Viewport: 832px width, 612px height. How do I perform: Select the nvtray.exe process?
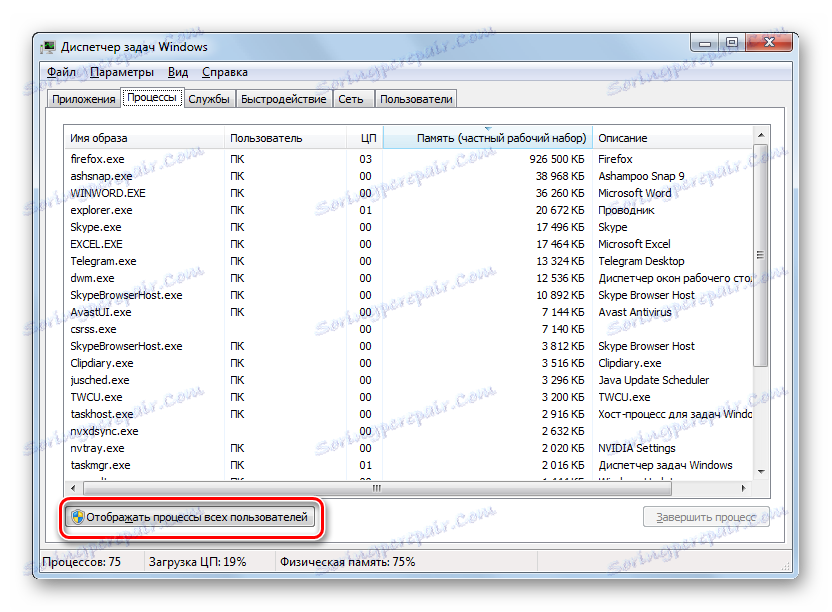(409, 448)
